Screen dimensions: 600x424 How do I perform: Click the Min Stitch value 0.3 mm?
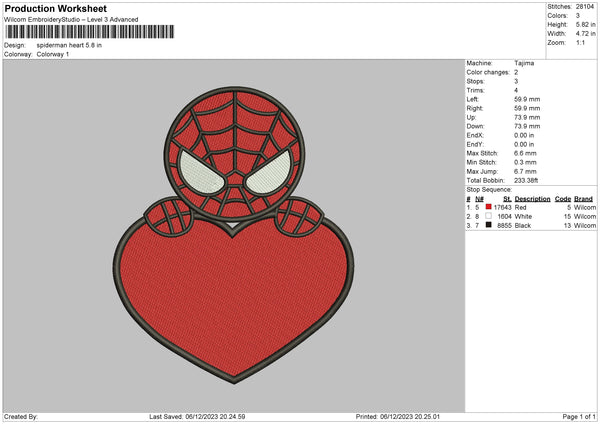tap(525, 163)
